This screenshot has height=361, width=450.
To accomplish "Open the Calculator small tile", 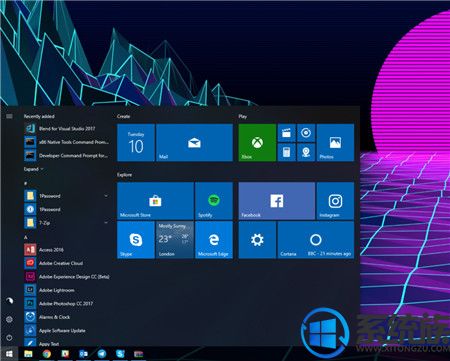I will coord(286,152).
